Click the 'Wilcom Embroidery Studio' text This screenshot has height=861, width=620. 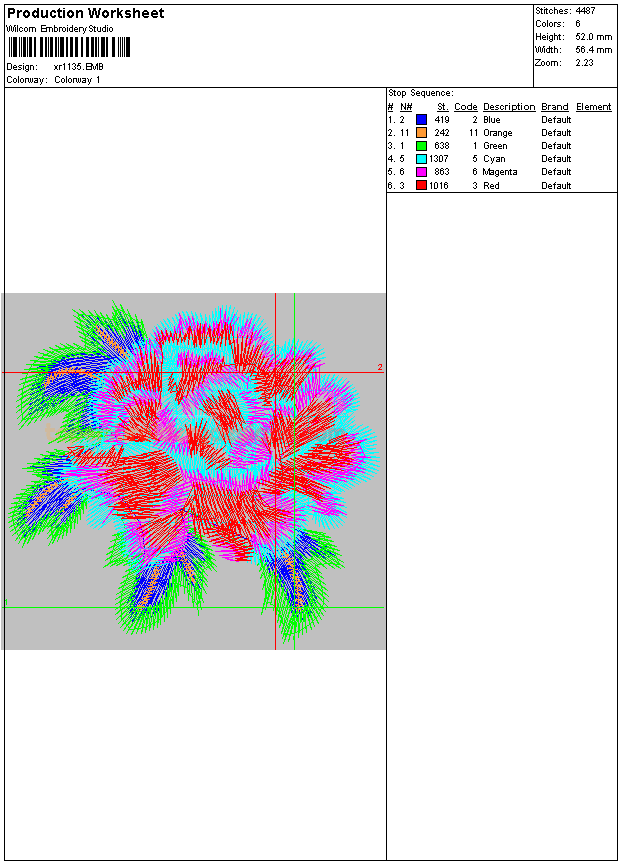pos(60,29)
